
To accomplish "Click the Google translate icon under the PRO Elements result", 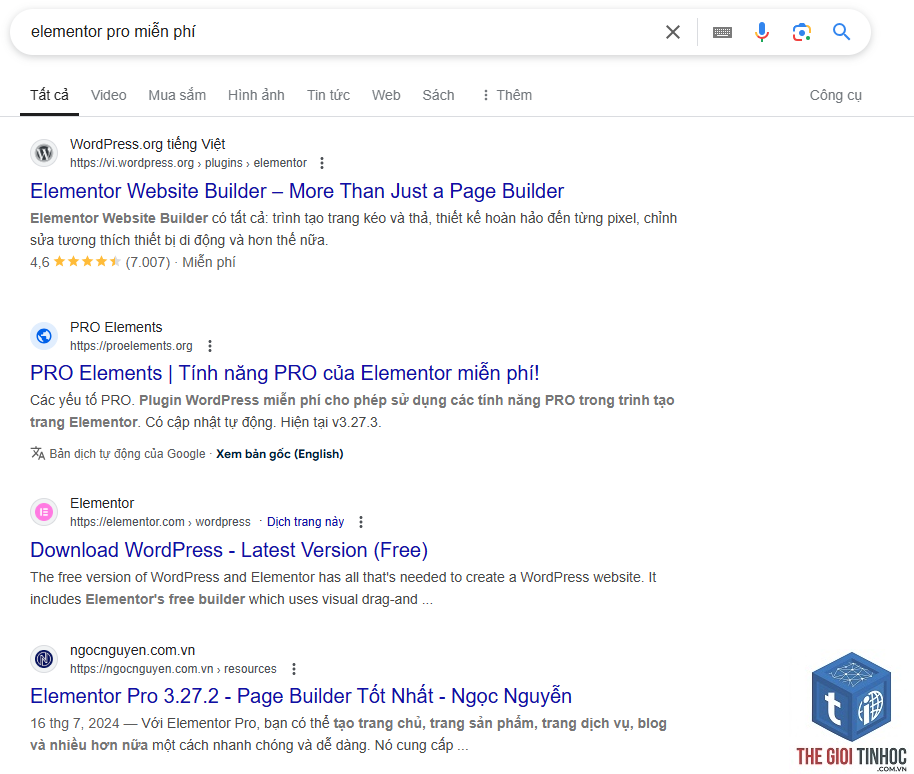I will (38, 453).
